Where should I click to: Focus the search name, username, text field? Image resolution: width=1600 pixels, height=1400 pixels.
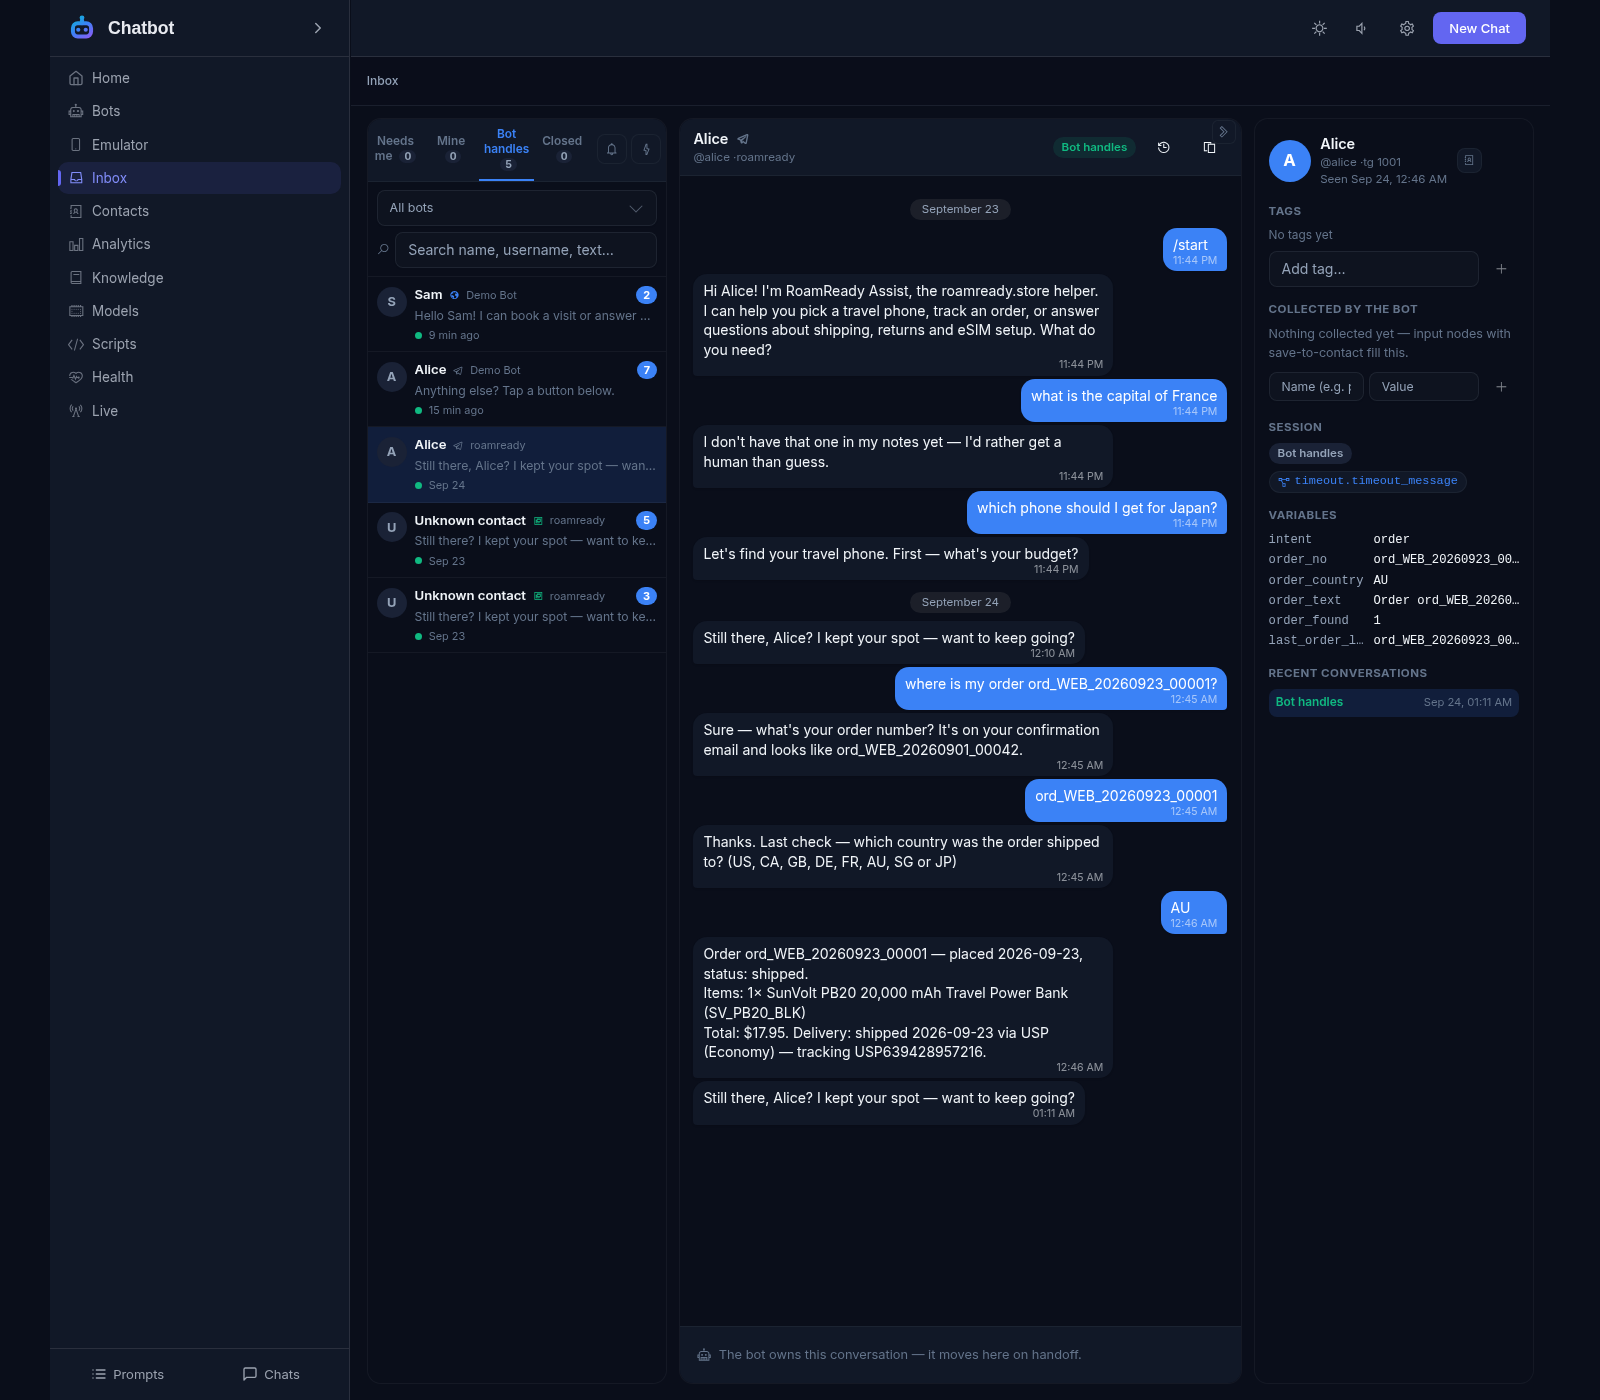526,250
